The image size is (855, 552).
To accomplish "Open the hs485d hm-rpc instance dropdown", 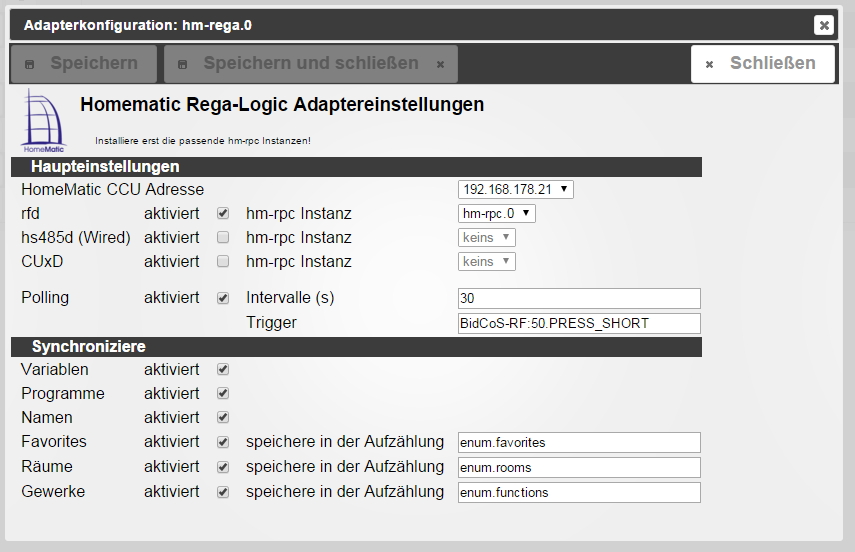I will pyautogui.click(x=486, y=237).
